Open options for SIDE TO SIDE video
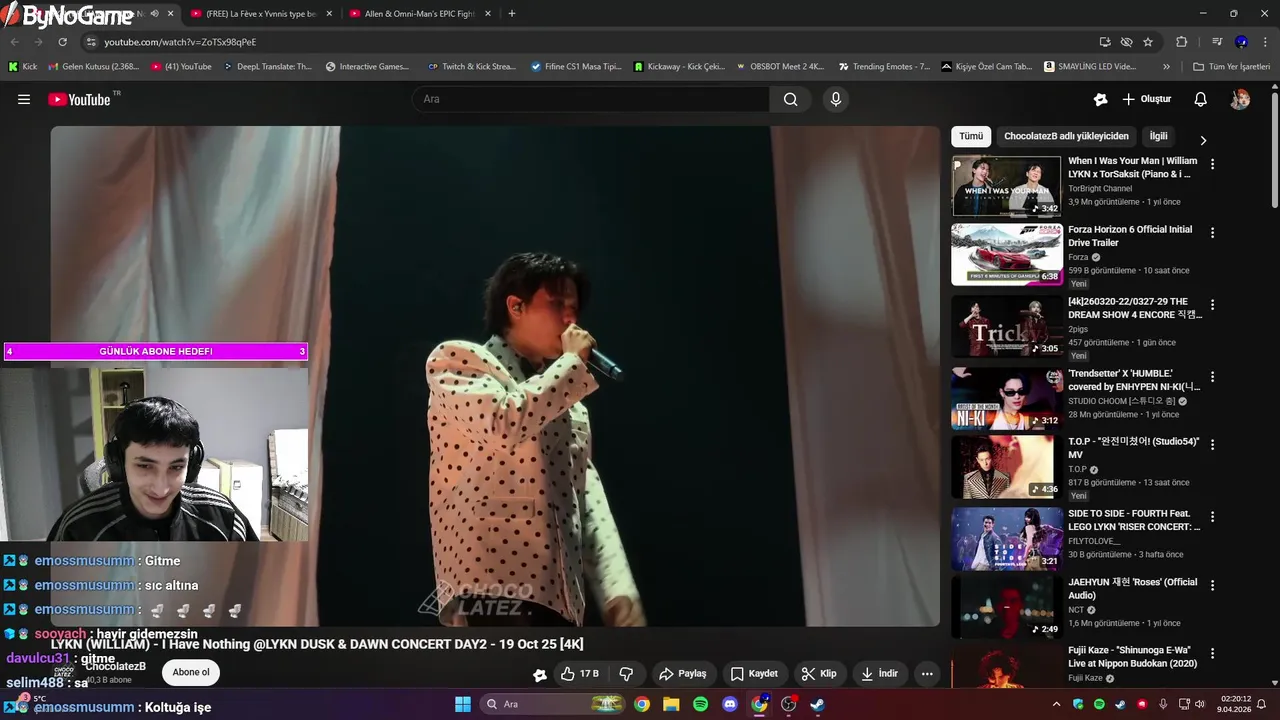This screenshot has height=720, width=1280. [x=1212, y=516]
